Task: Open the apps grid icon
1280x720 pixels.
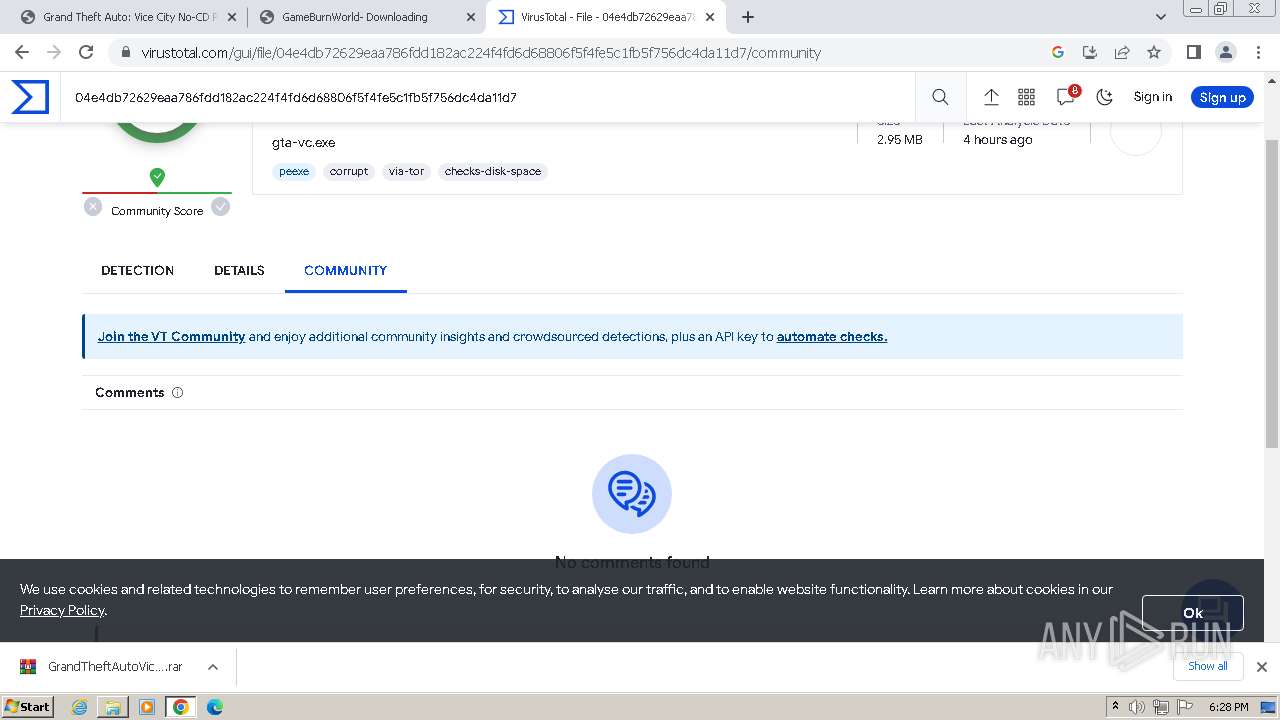Action: click(1026, 97)
